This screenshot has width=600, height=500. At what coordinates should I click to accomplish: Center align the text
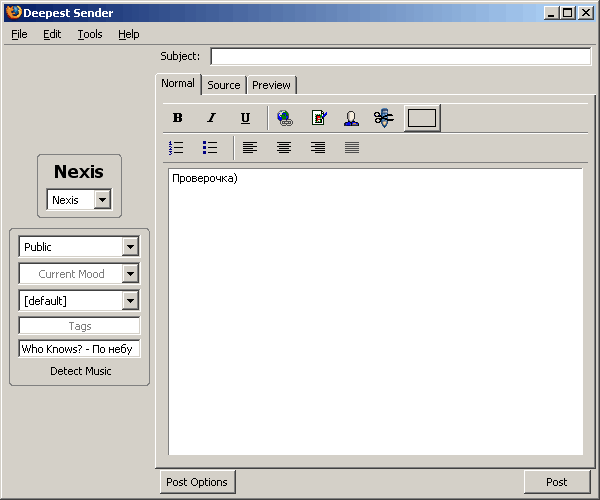[x=284, y=148]
